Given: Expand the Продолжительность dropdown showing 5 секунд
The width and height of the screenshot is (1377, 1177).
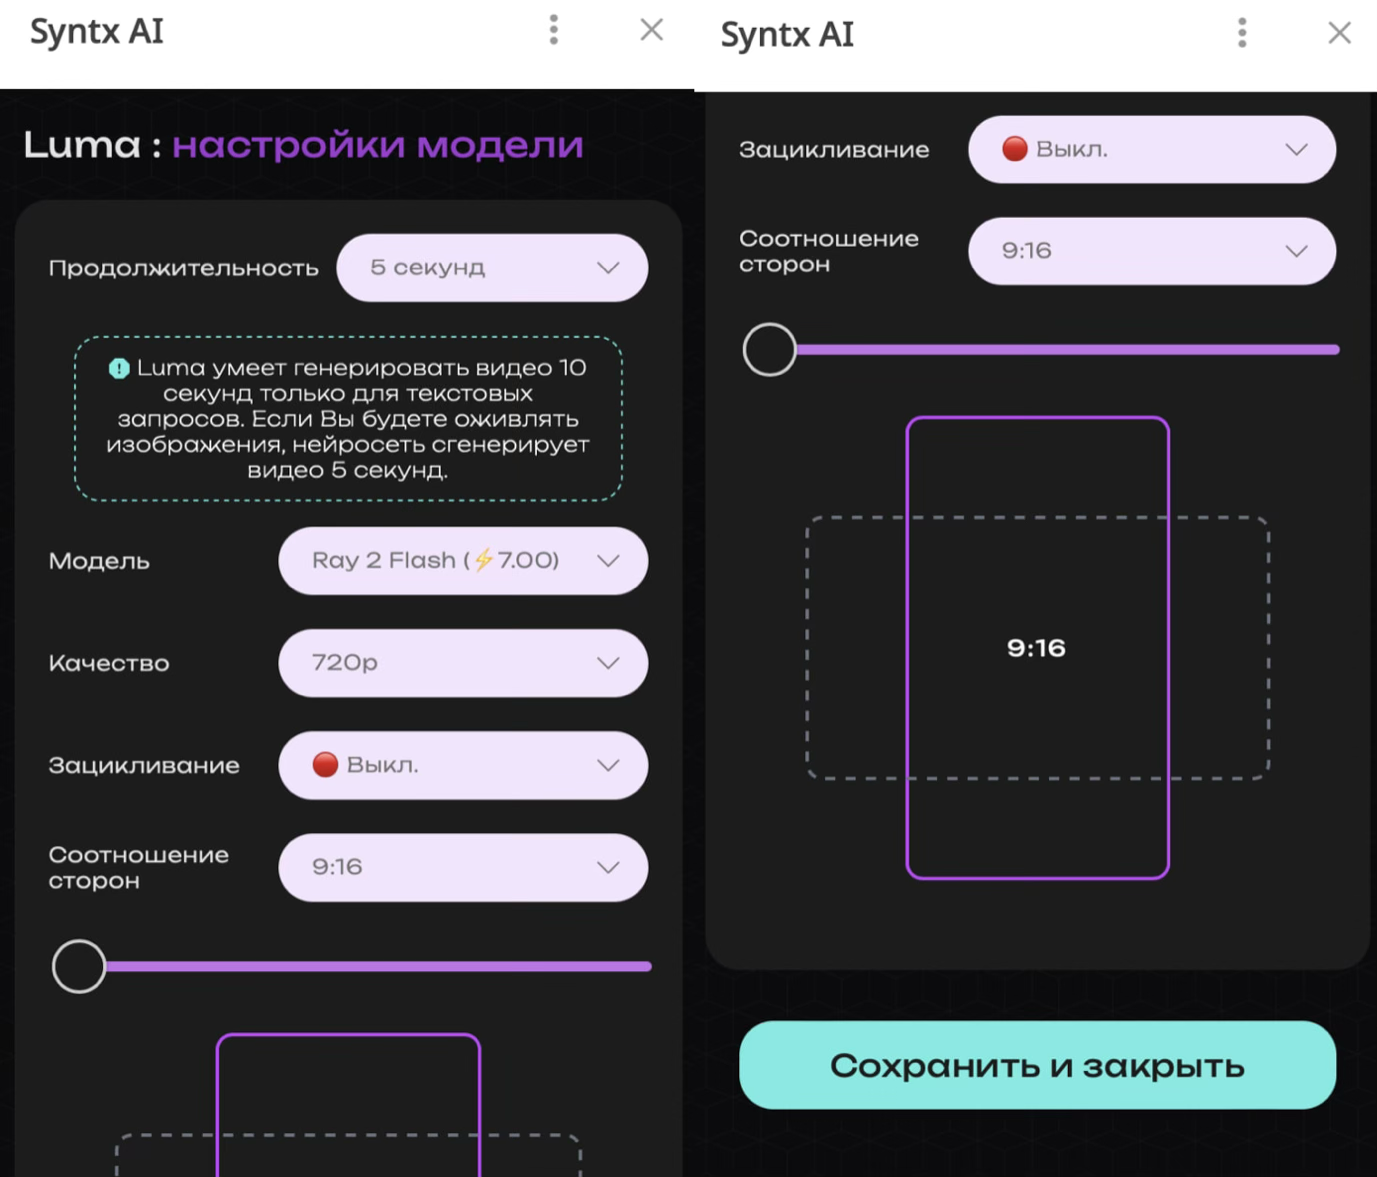Looking at the screenshot, I should click(491, 268).
